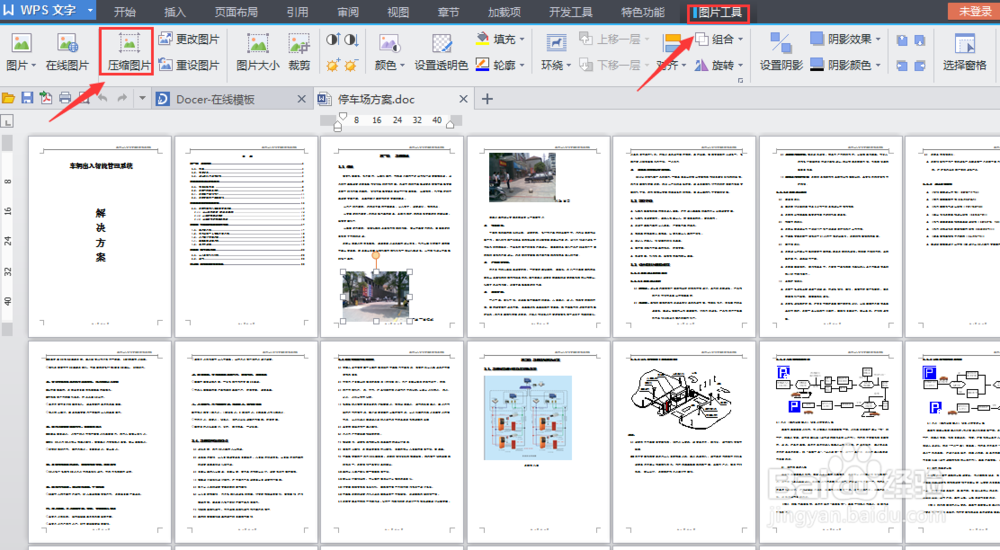Open a new document tab with plus
The height and width of the screenshot is (550, 1000).
[x=487, y=99]
